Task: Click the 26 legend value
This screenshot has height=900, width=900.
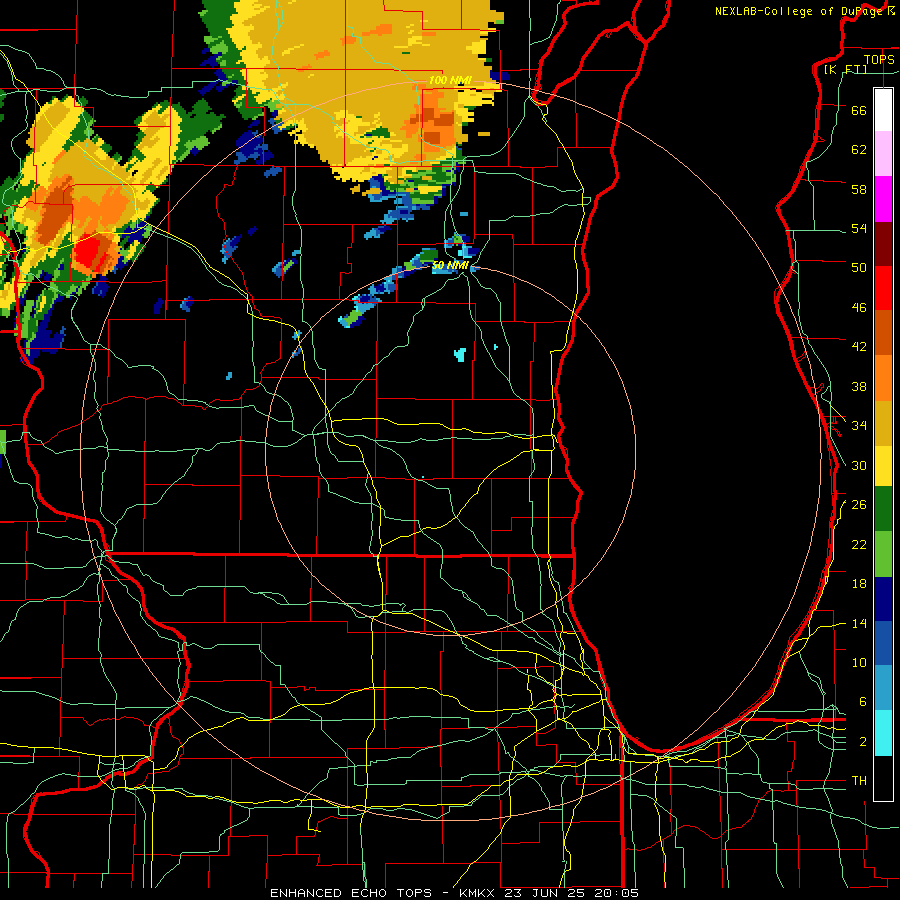Action: pos(859,505)
